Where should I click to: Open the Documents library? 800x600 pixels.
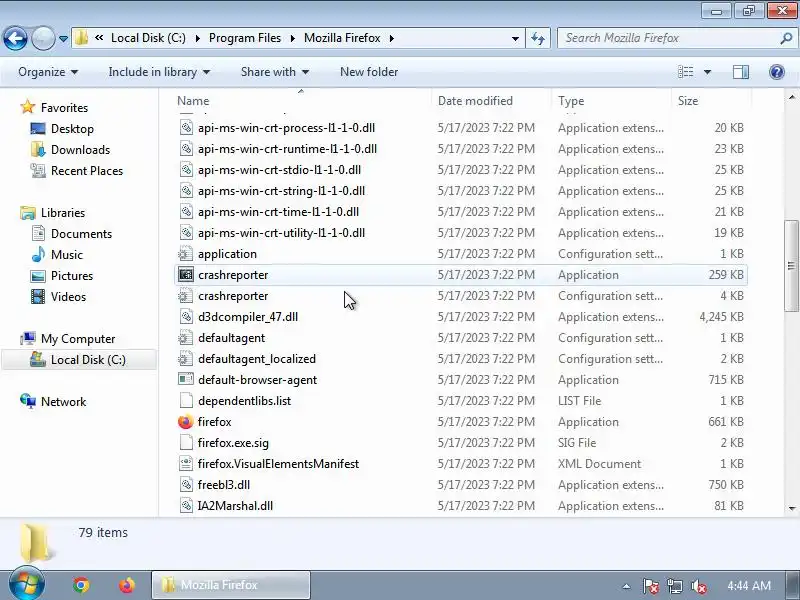[81, 234]
